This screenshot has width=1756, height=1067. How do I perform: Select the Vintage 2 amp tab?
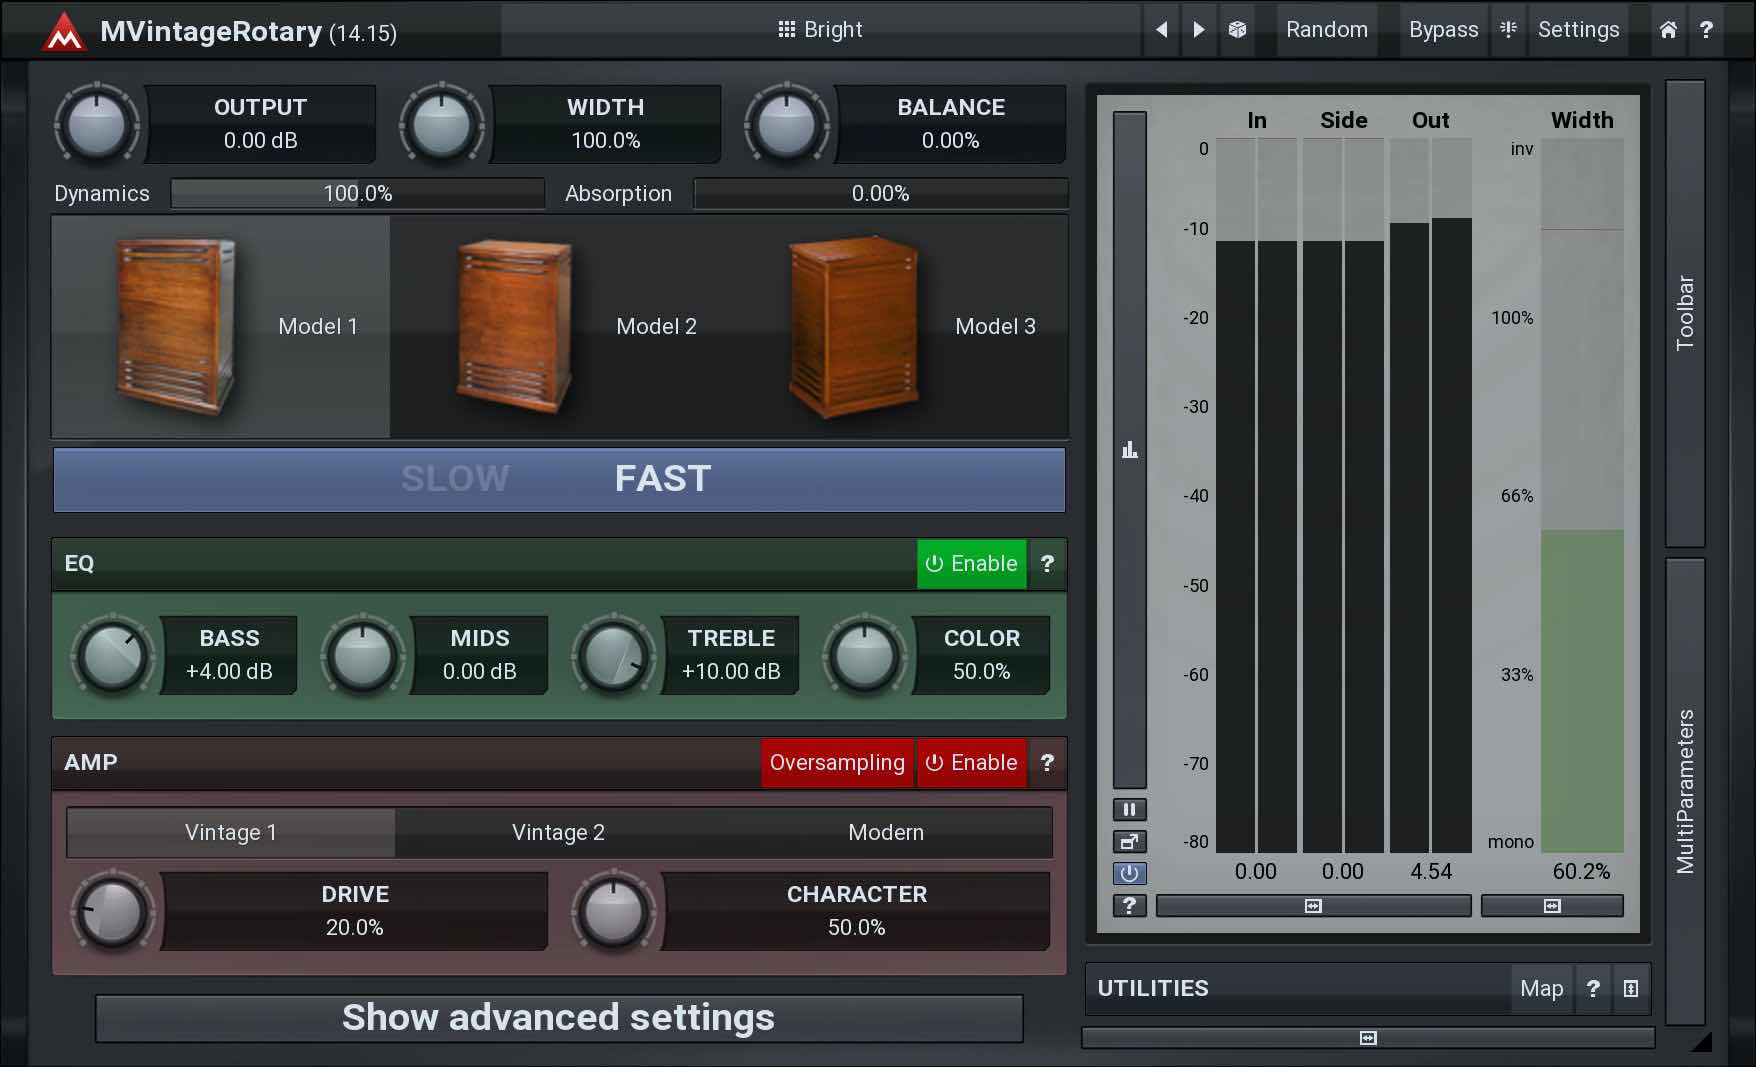point(558,833)
